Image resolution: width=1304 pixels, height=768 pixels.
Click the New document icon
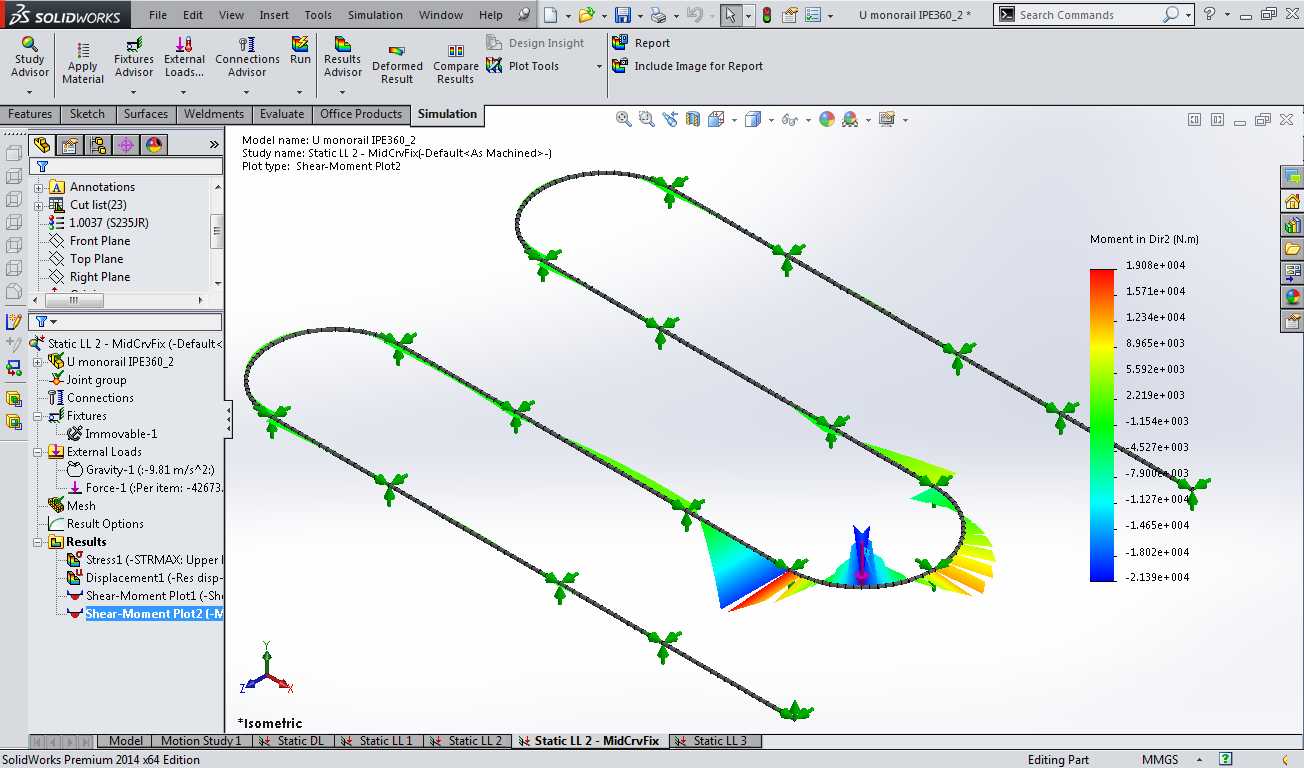pyautogui.click(x=551, y=15)
